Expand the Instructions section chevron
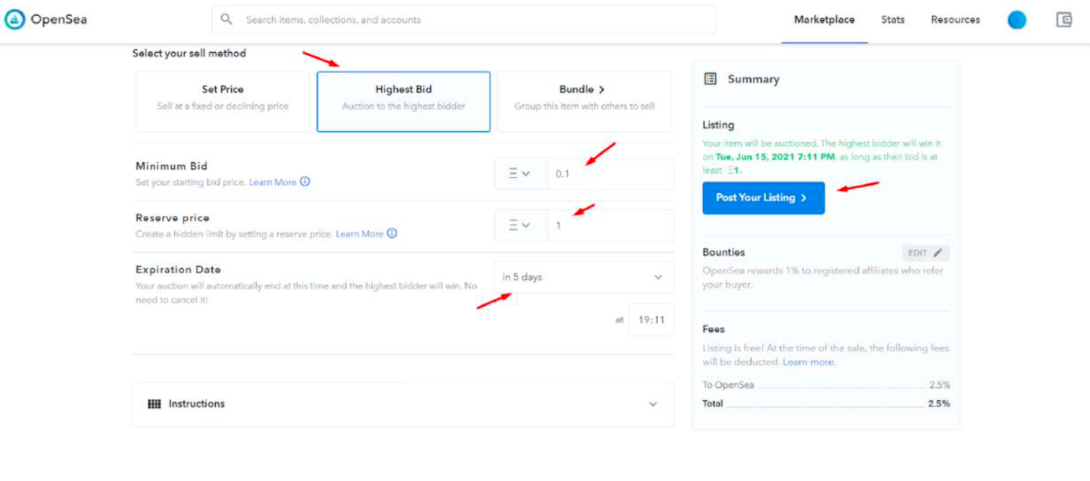The height and width of the screenshot is (481, 1090). 653,404
